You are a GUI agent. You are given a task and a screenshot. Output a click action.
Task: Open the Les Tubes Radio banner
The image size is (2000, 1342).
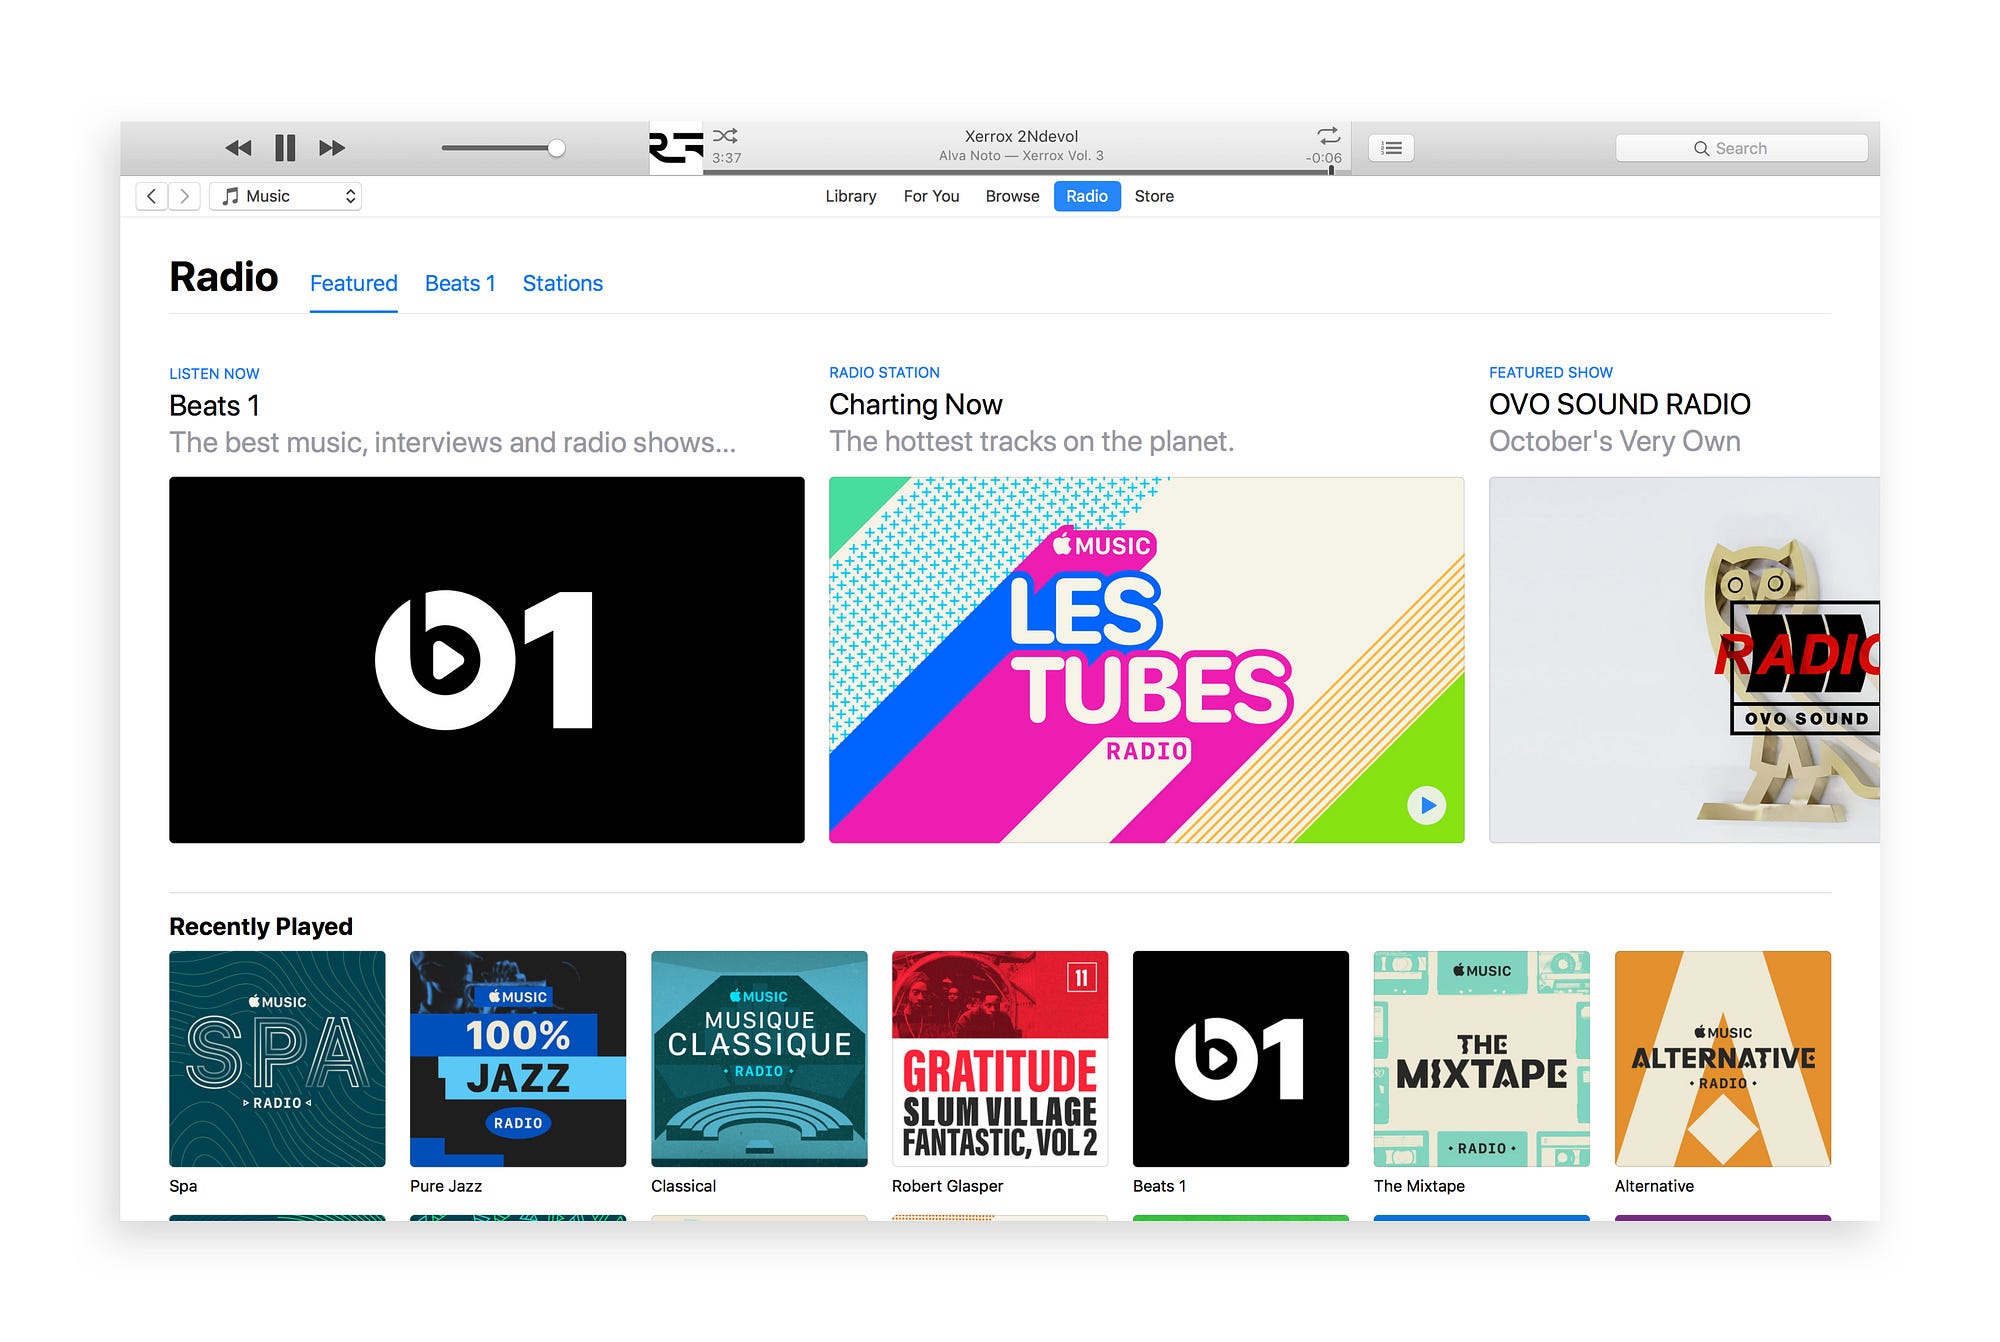tap(1146, 660)
